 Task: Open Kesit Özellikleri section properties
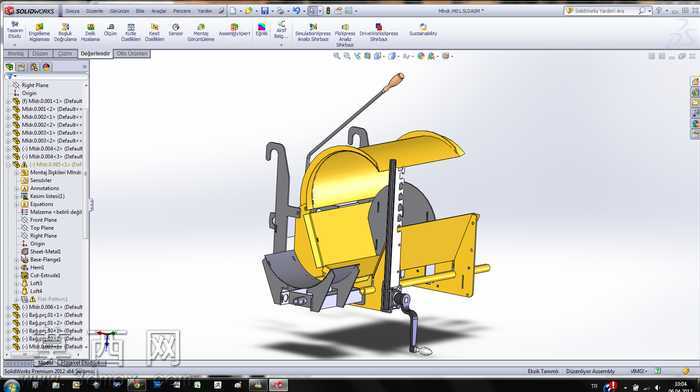(x=154, y=33)
